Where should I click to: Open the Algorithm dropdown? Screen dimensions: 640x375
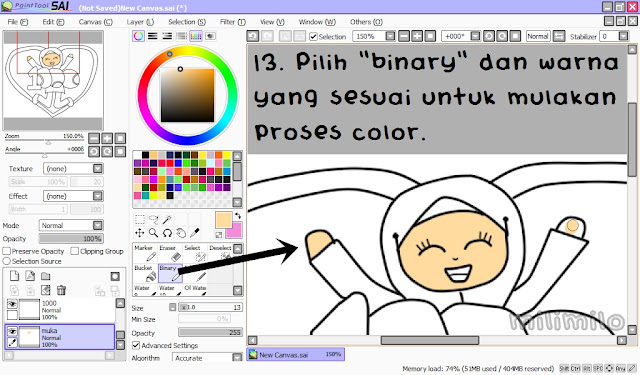click(237, 357)
